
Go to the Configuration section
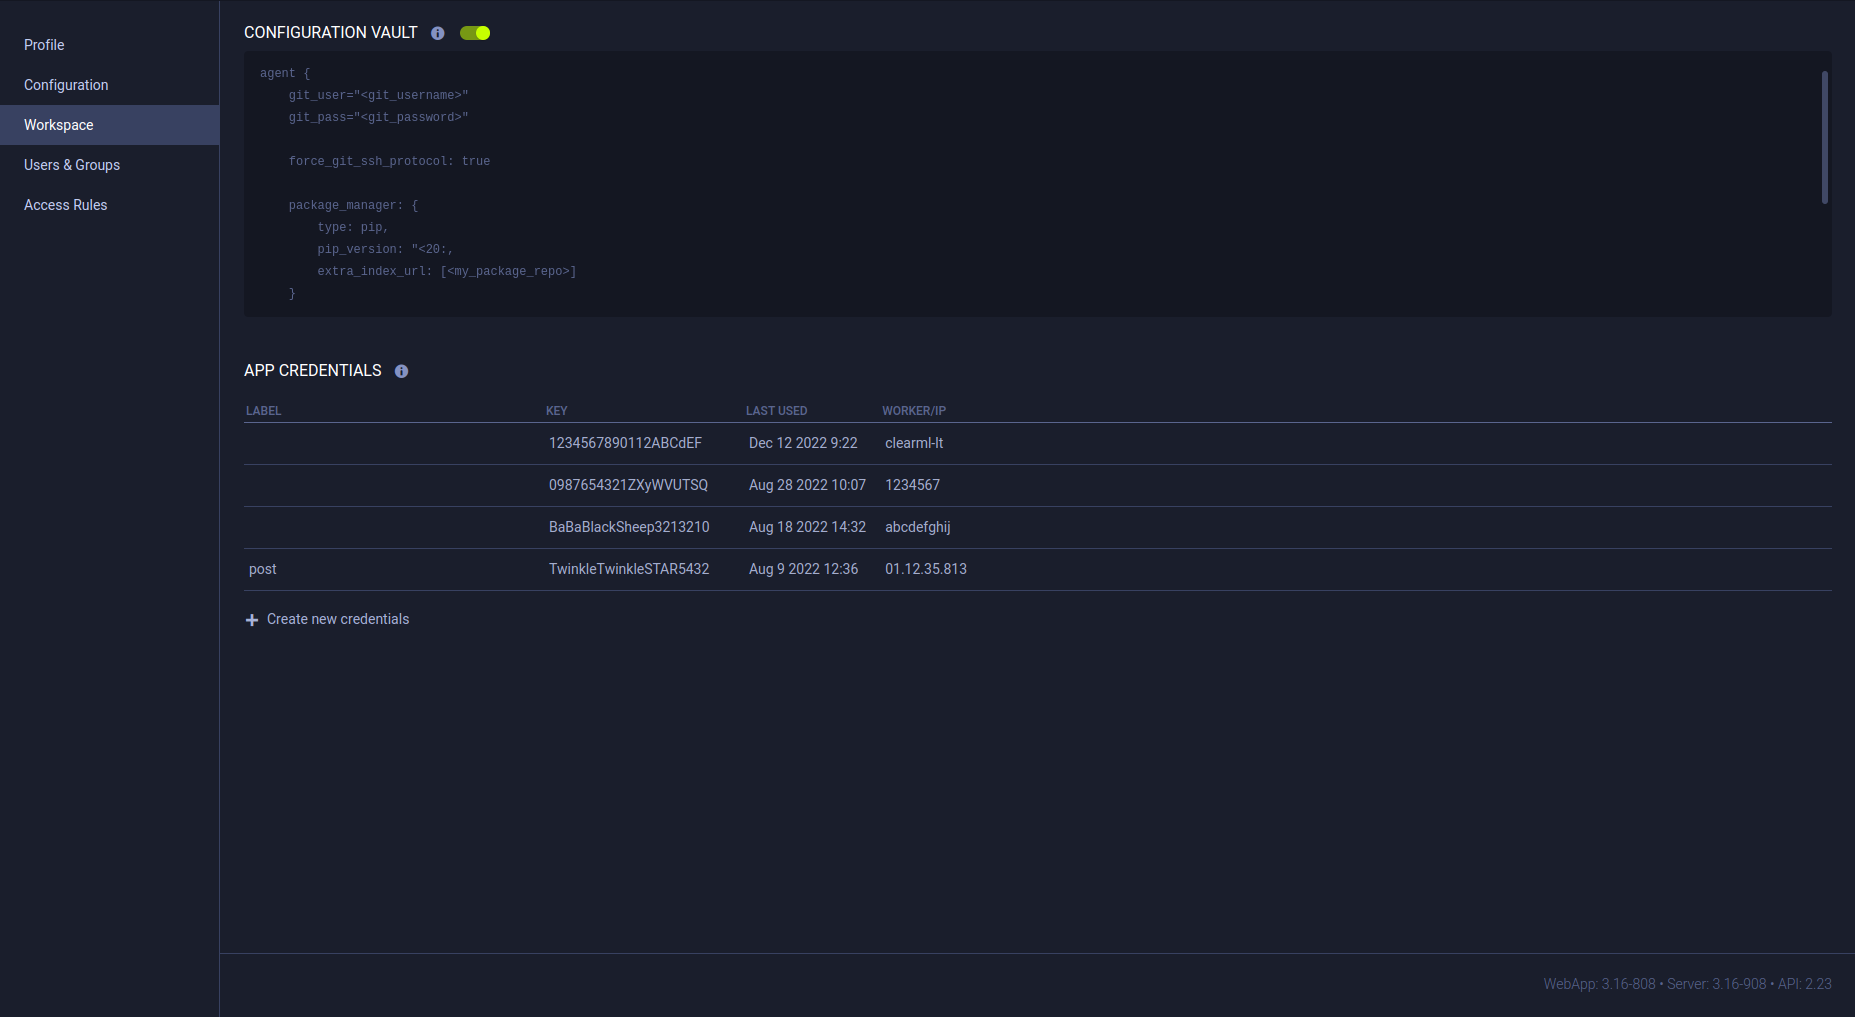point(66,85)
